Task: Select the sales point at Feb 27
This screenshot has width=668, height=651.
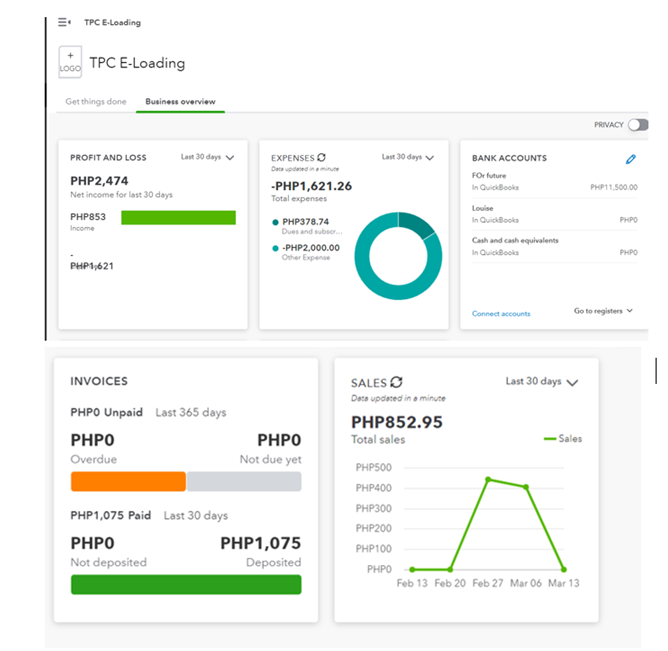Action: coord(488,479)
